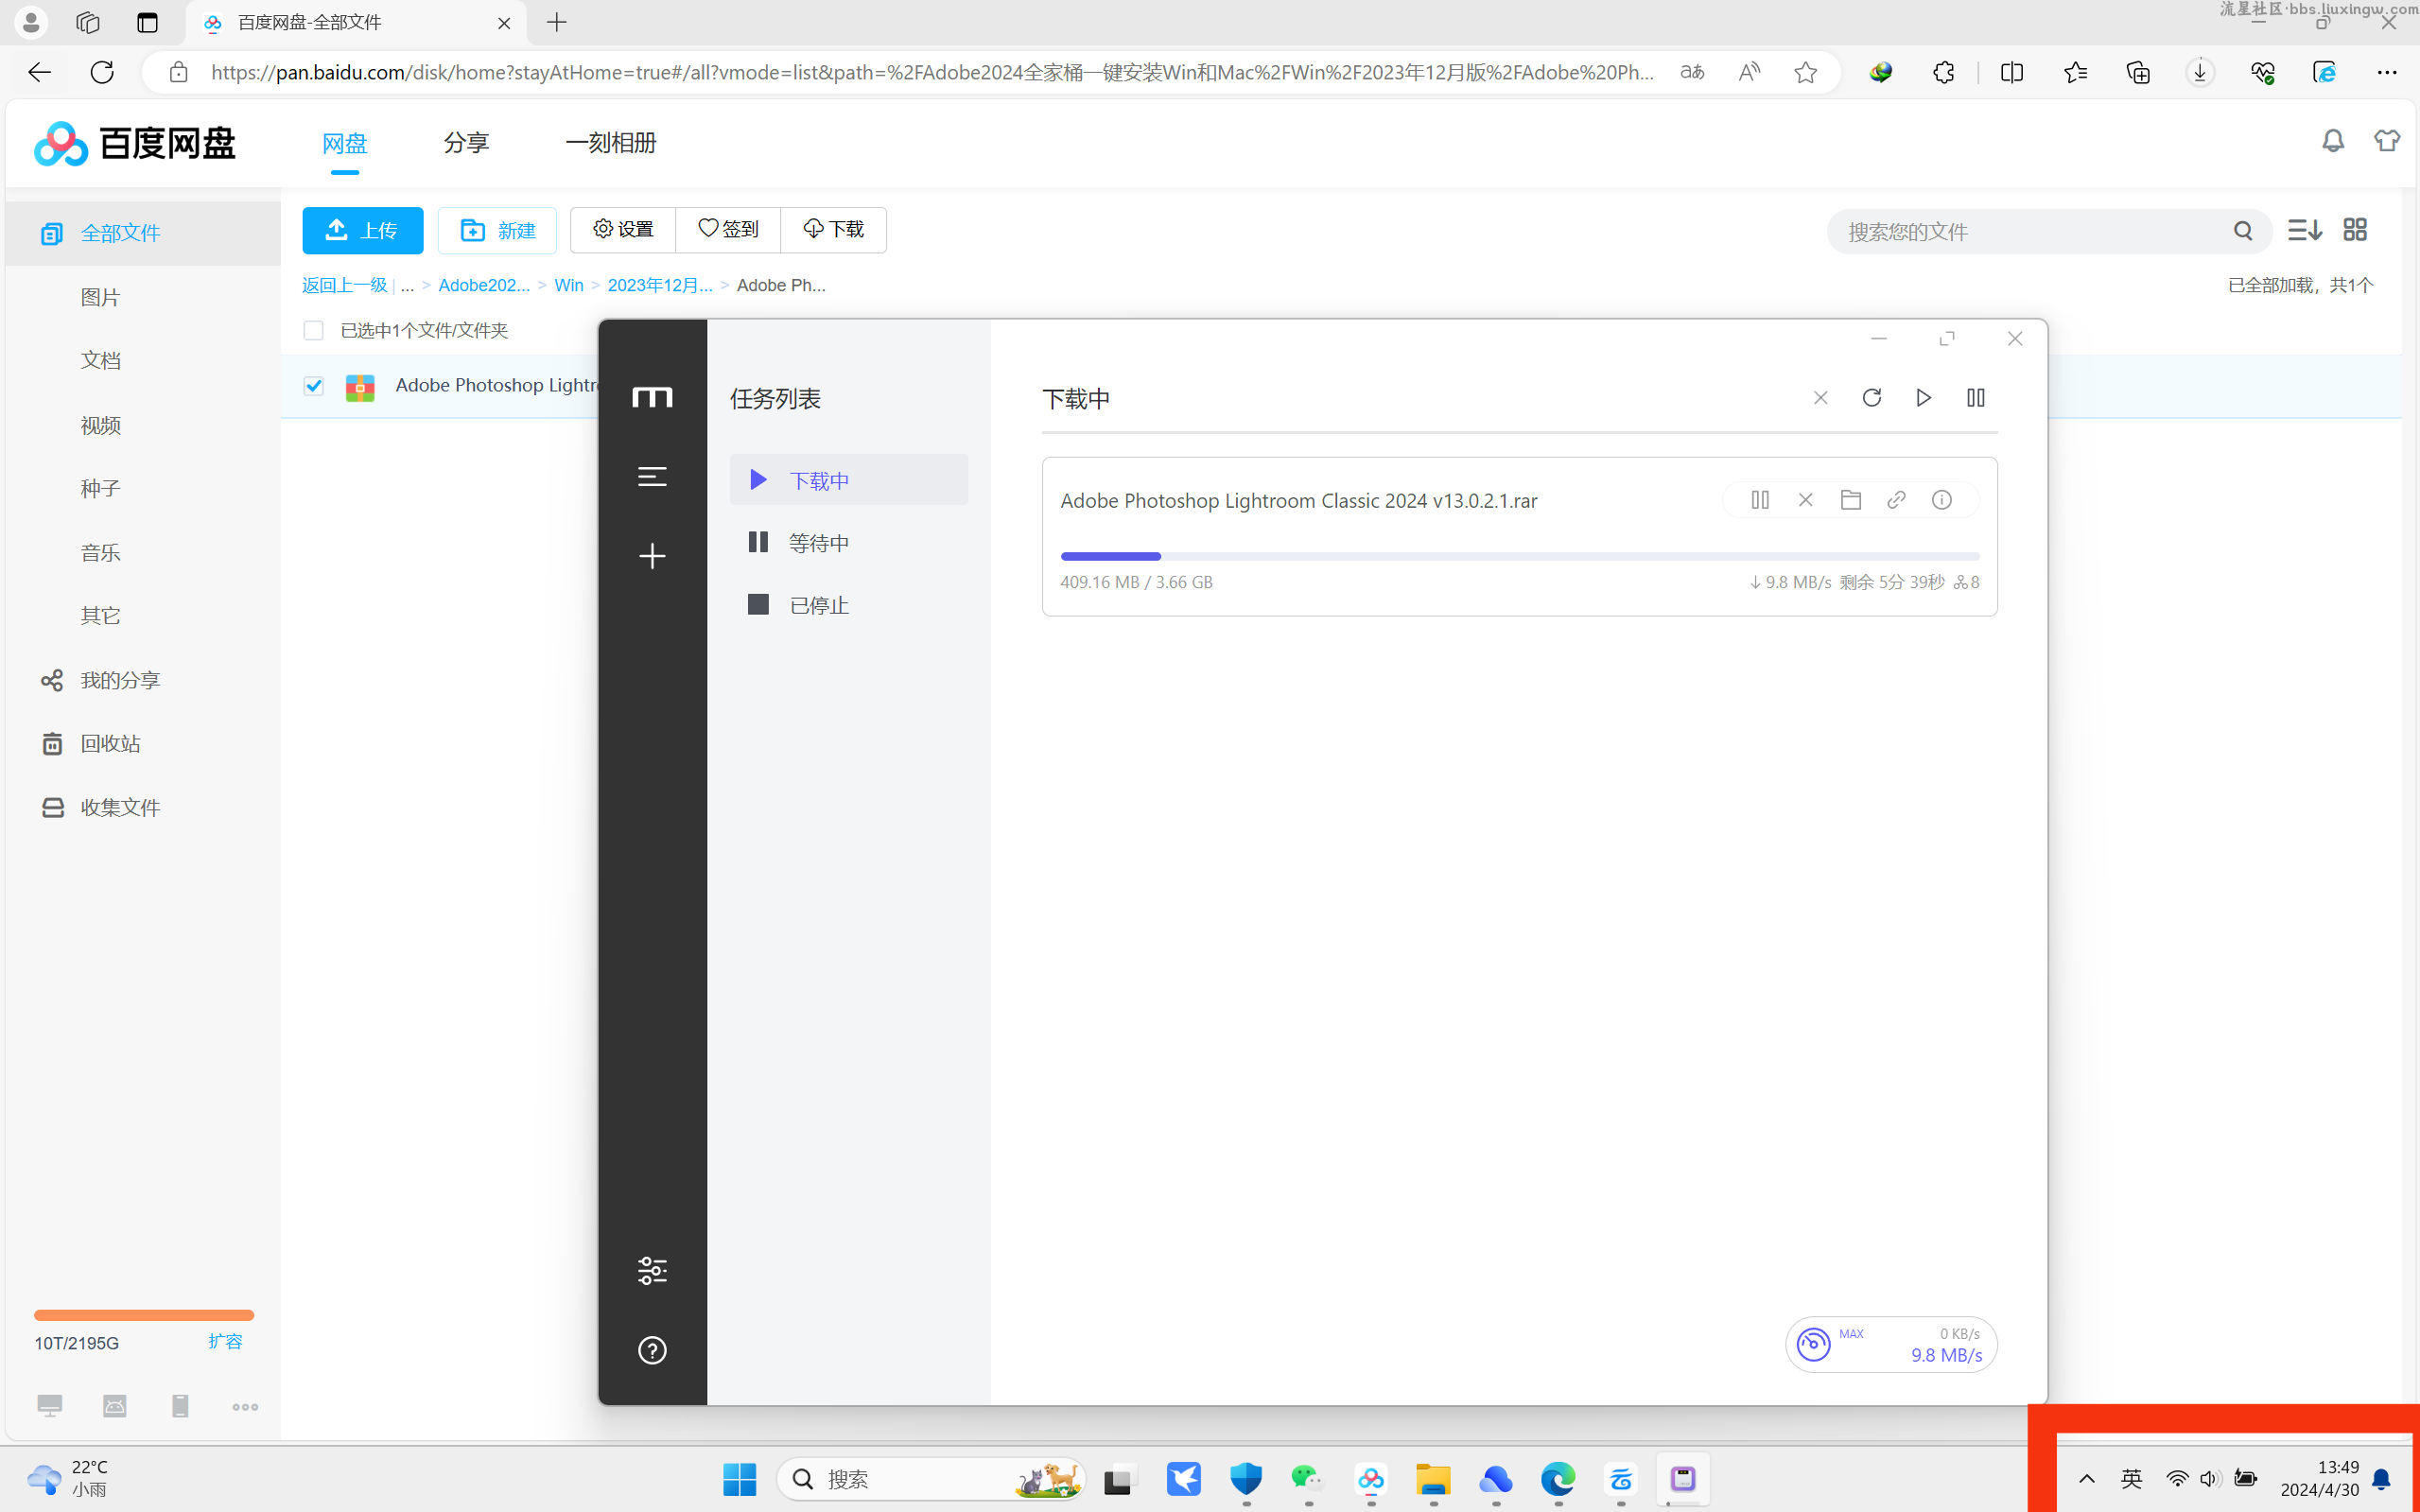Click the browser refresh icon
Viewport: 2420px width, 1512px height.
[102, 72]
